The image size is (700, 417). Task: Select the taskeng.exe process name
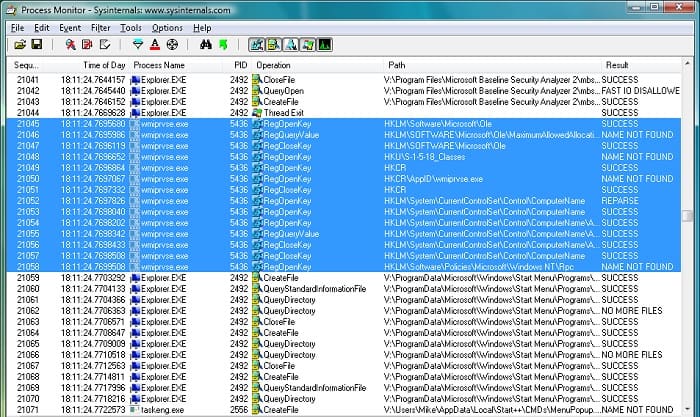162,410
